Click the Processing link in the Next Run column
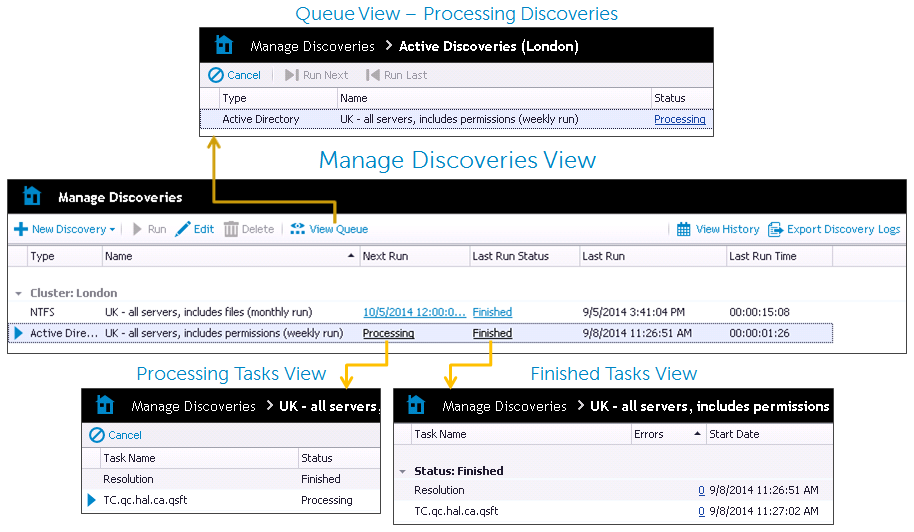The width and height of the screenshot is (914, 532). click(388, 333)
